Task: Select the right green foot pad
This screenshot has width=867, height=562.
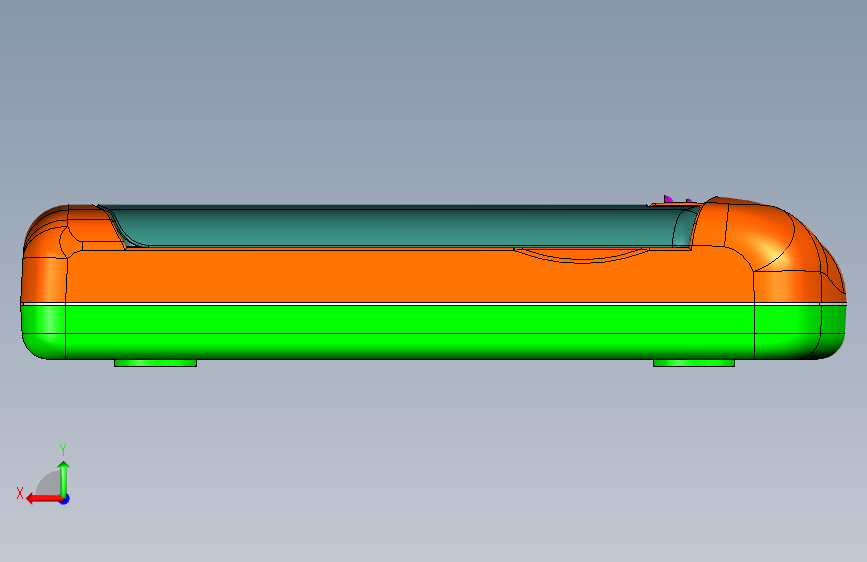Action: point(694,363)
